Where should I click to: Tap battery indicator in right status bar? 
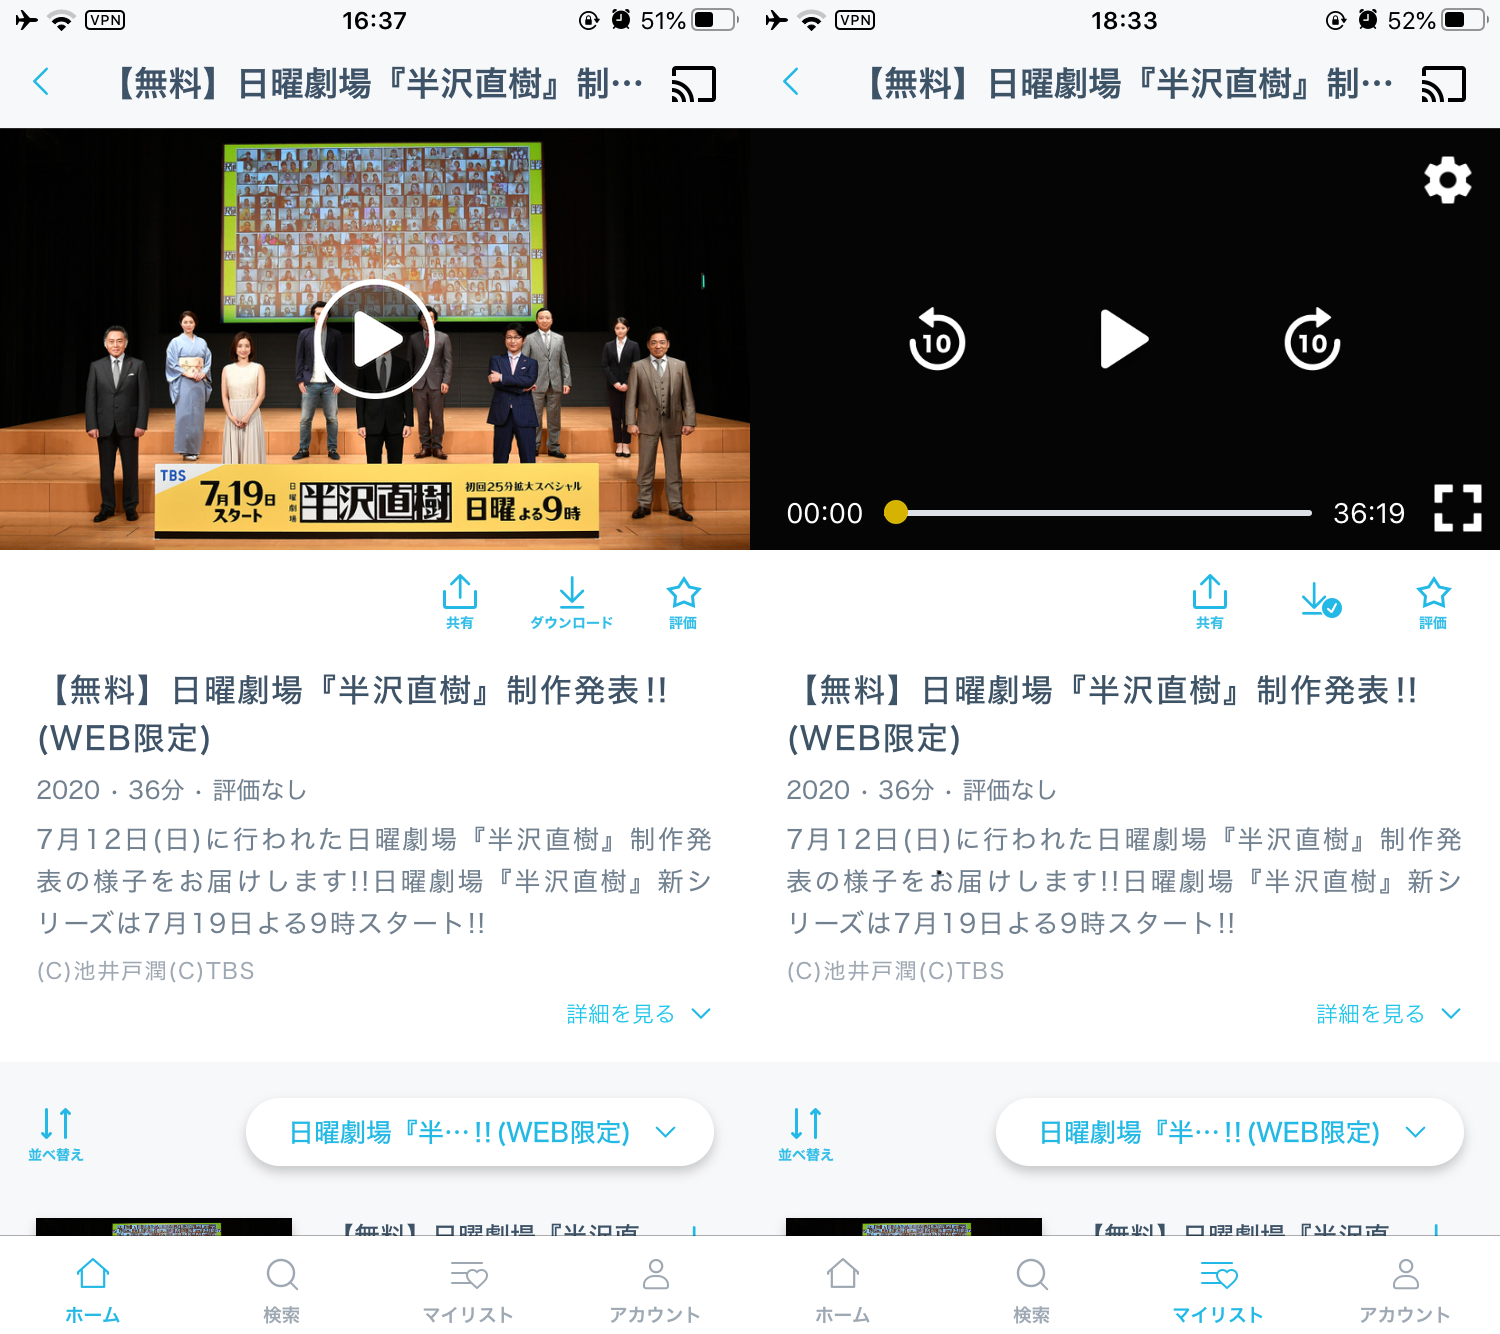pos(1464,20)
